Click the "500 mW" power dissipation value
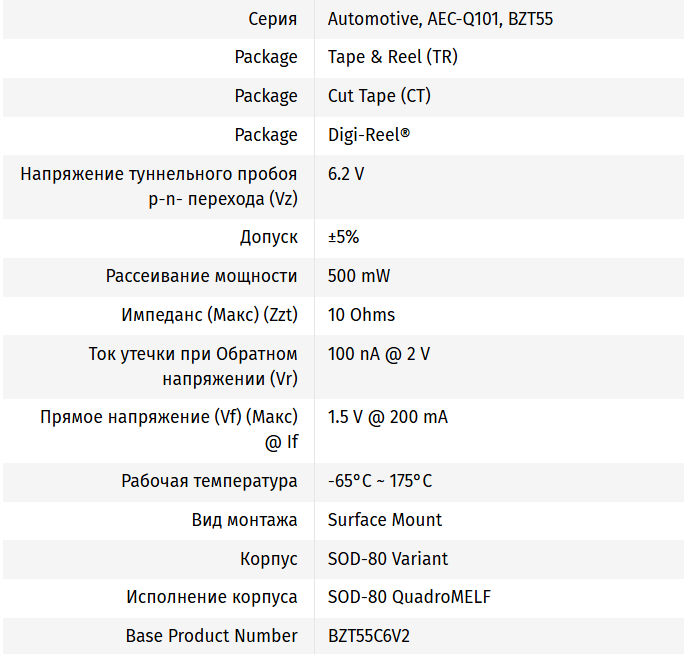 pos(358,276)
